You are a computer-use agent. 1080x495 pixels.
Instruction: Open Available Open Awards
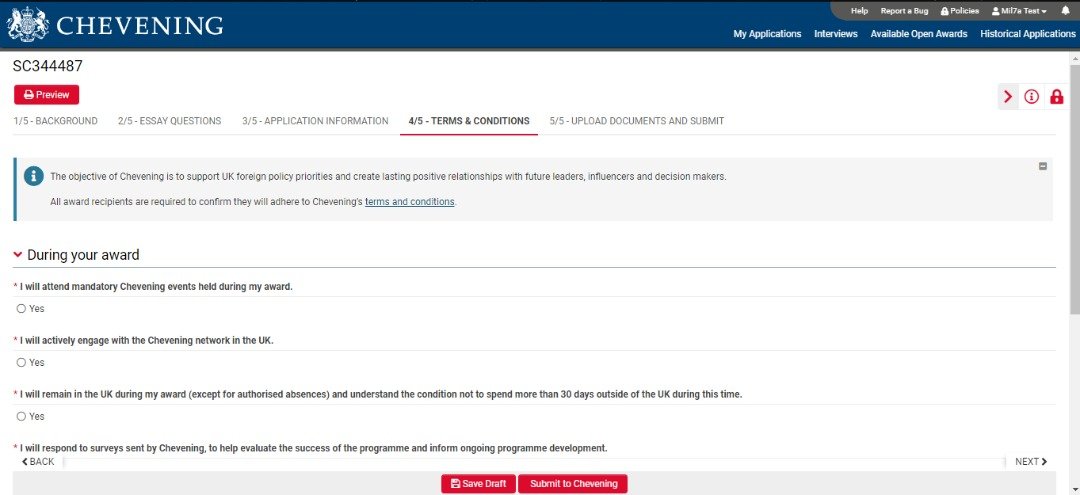click(x=919, y=34)
